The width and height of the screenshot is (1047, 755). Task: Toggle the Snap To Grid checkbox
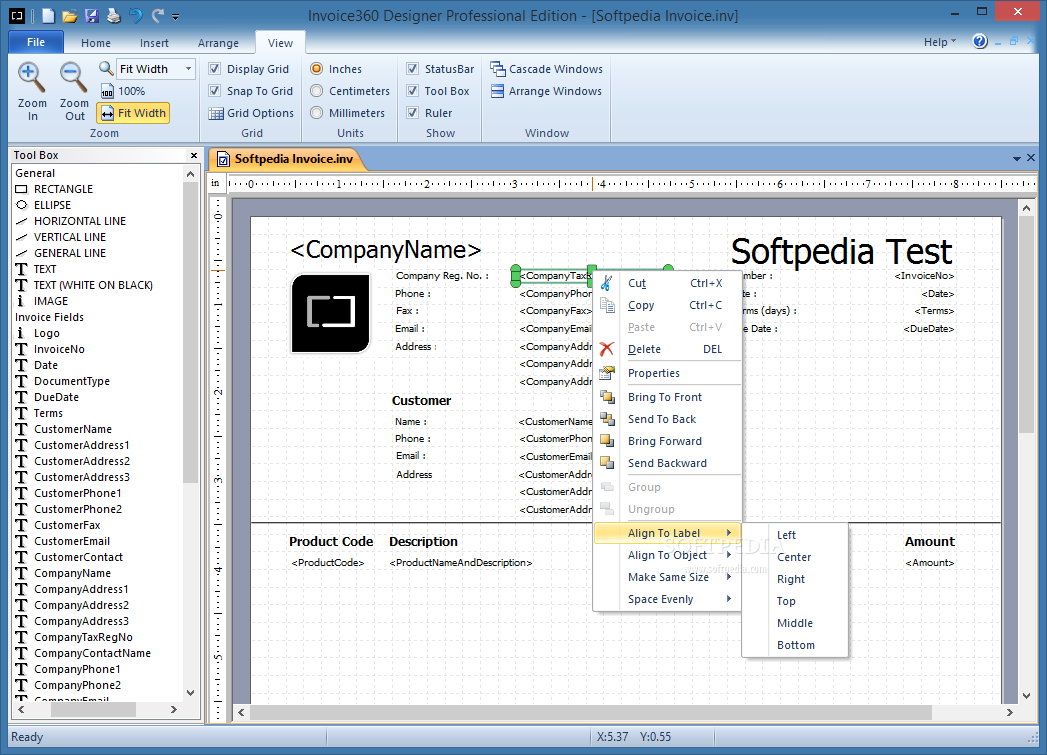click(214, 91)
